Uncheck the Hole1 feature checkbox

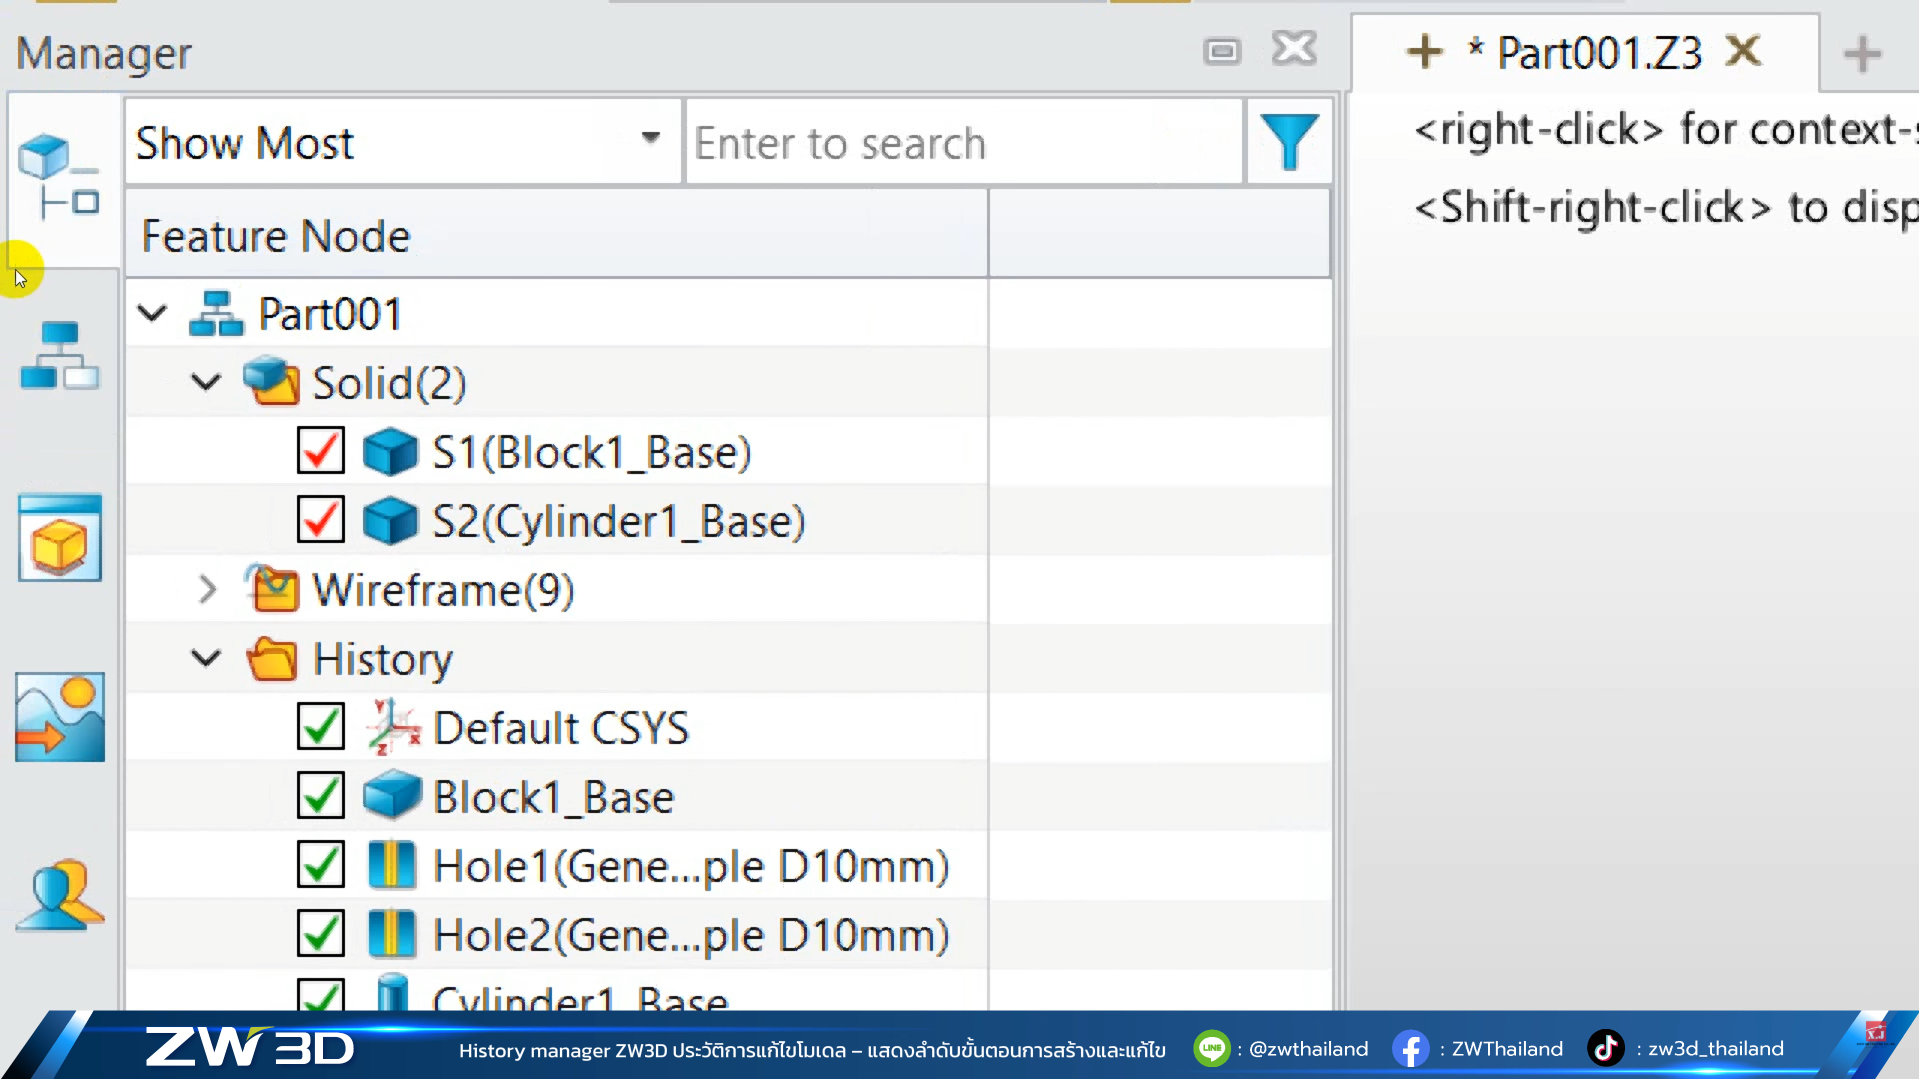[x=321, y=865]
